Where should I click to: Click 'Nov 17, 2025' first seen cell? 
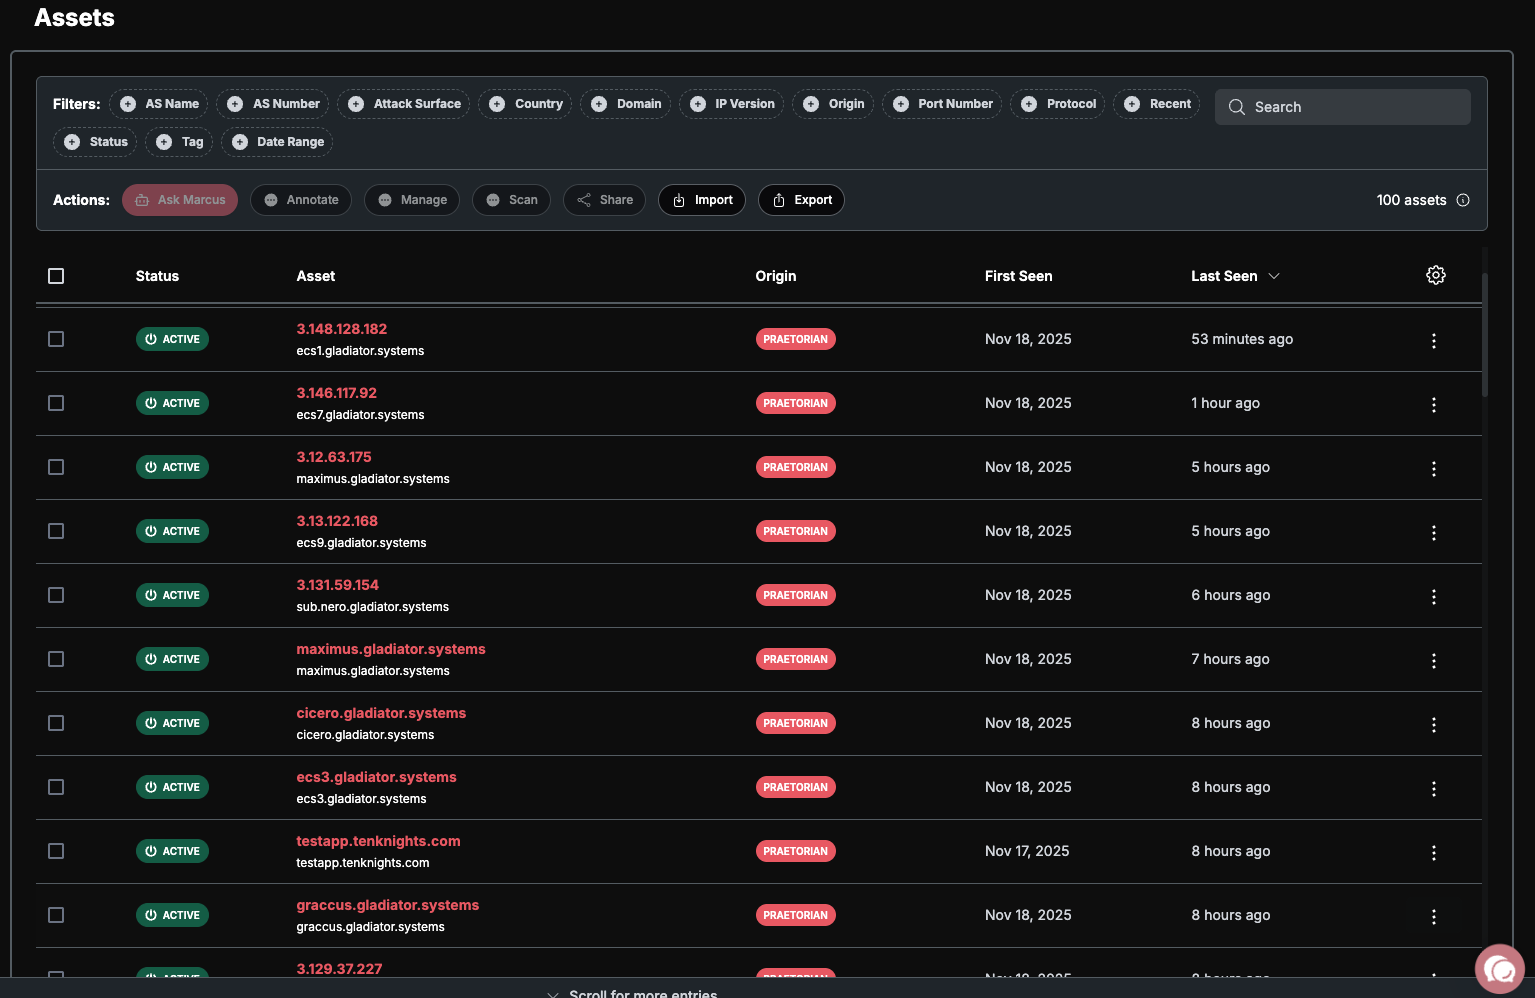[1027, 851]
